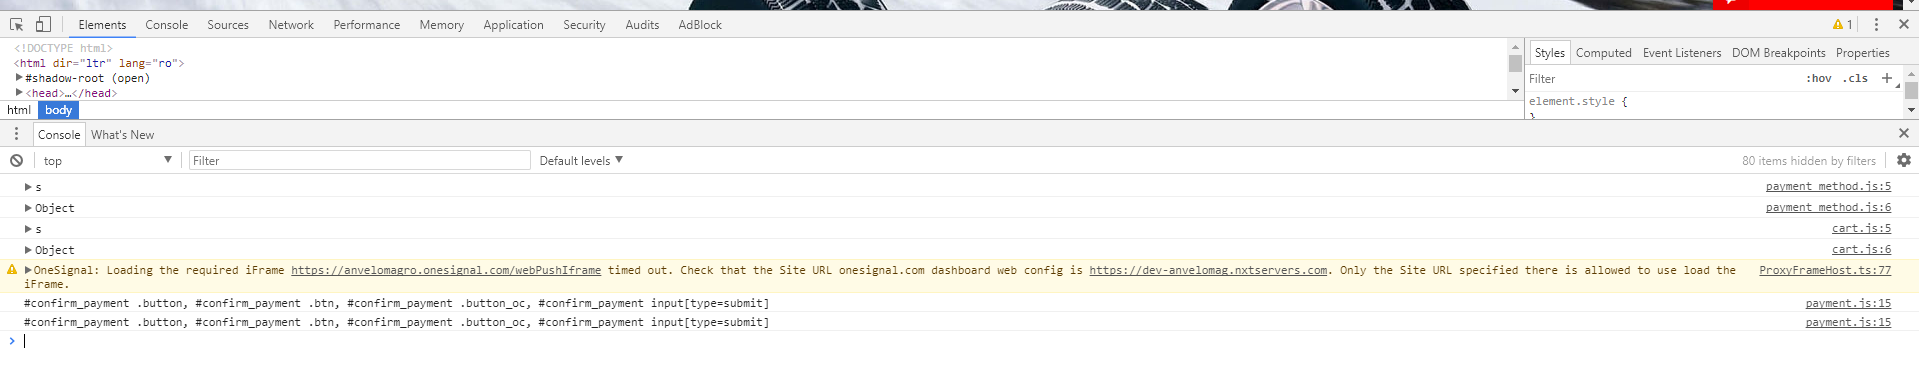Select the element.style rule text
Viewport: 1919px width, 386px height.
pyautogui.click(x=1578, y=102)
